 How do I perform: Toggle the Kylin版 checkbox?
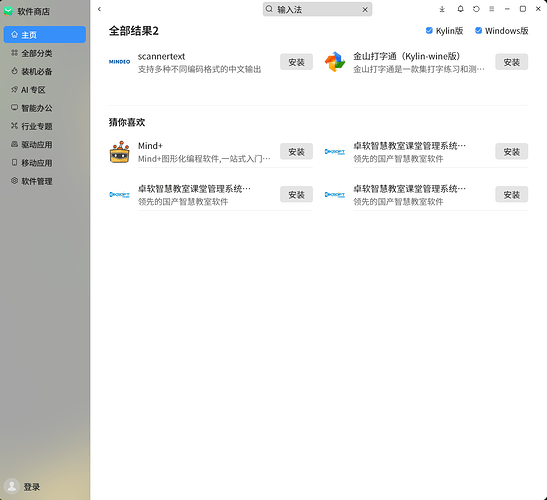[x=429, y=31]
